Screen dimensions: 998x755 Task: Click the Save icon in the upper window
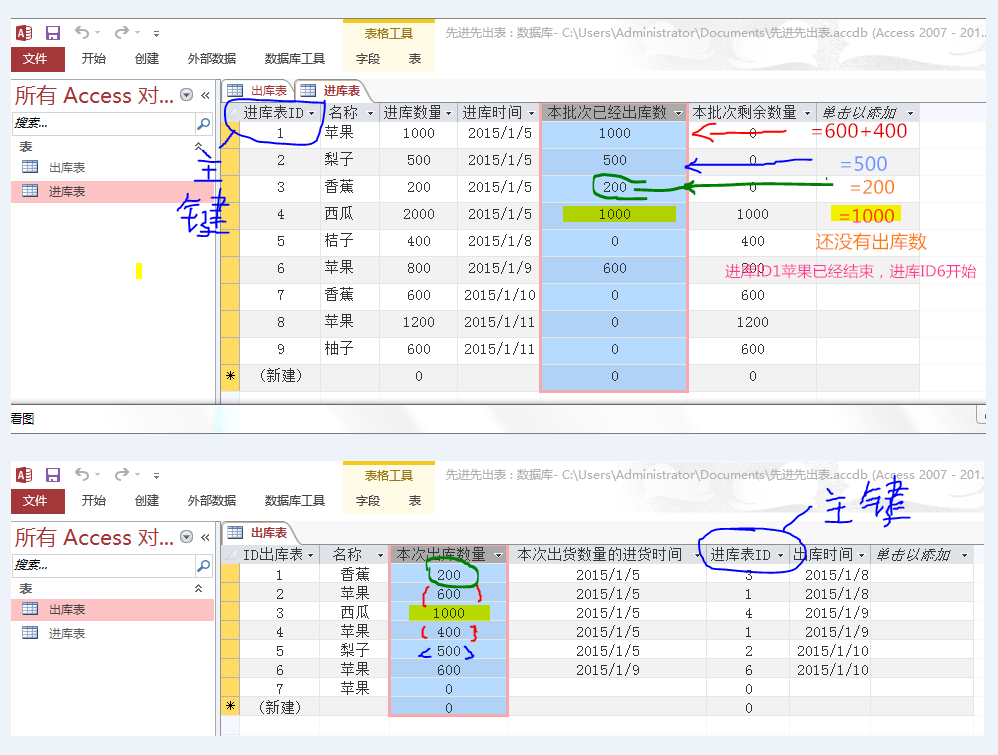coord(53,33)
